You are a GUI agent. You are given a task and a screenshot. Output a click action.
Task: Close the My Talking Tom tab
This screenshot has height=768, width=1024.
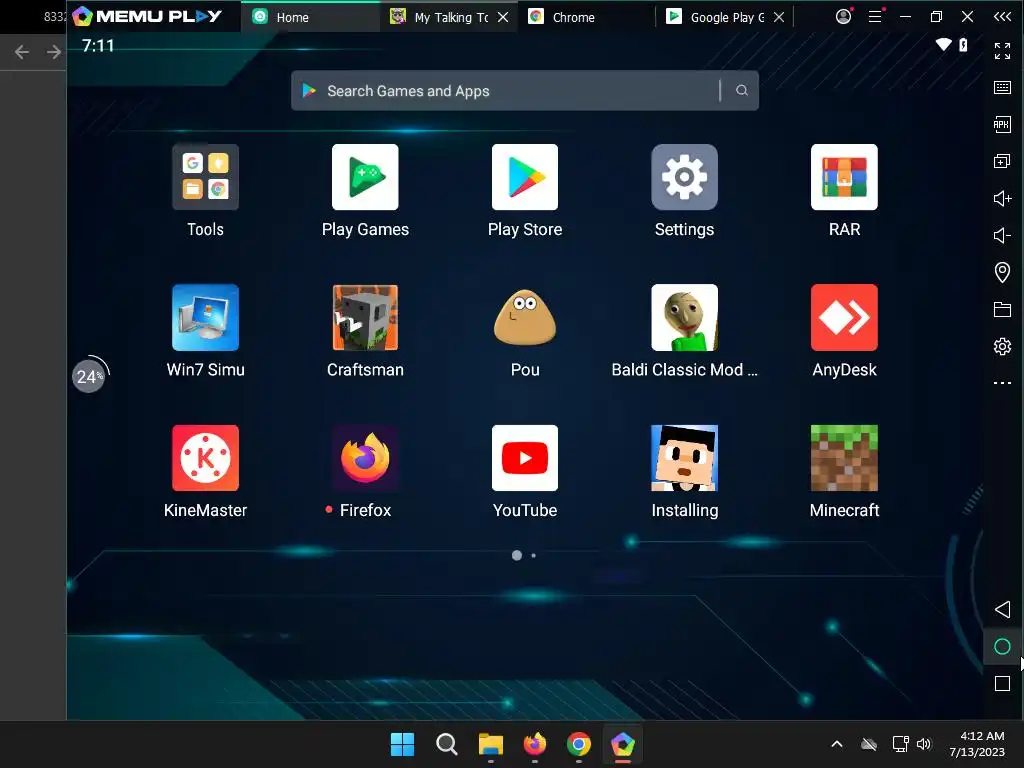click(x=503, y=17)
